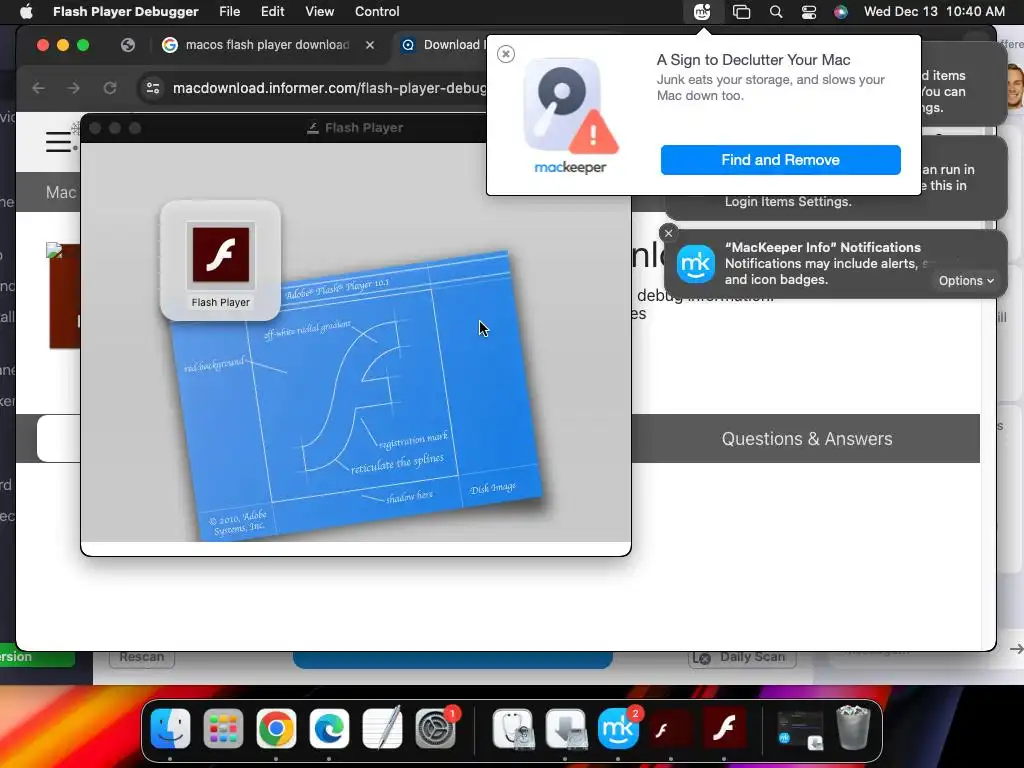The image size is (1024, 768).
Task: Click the Siri icon in menu bar
Action: (840, 11)
